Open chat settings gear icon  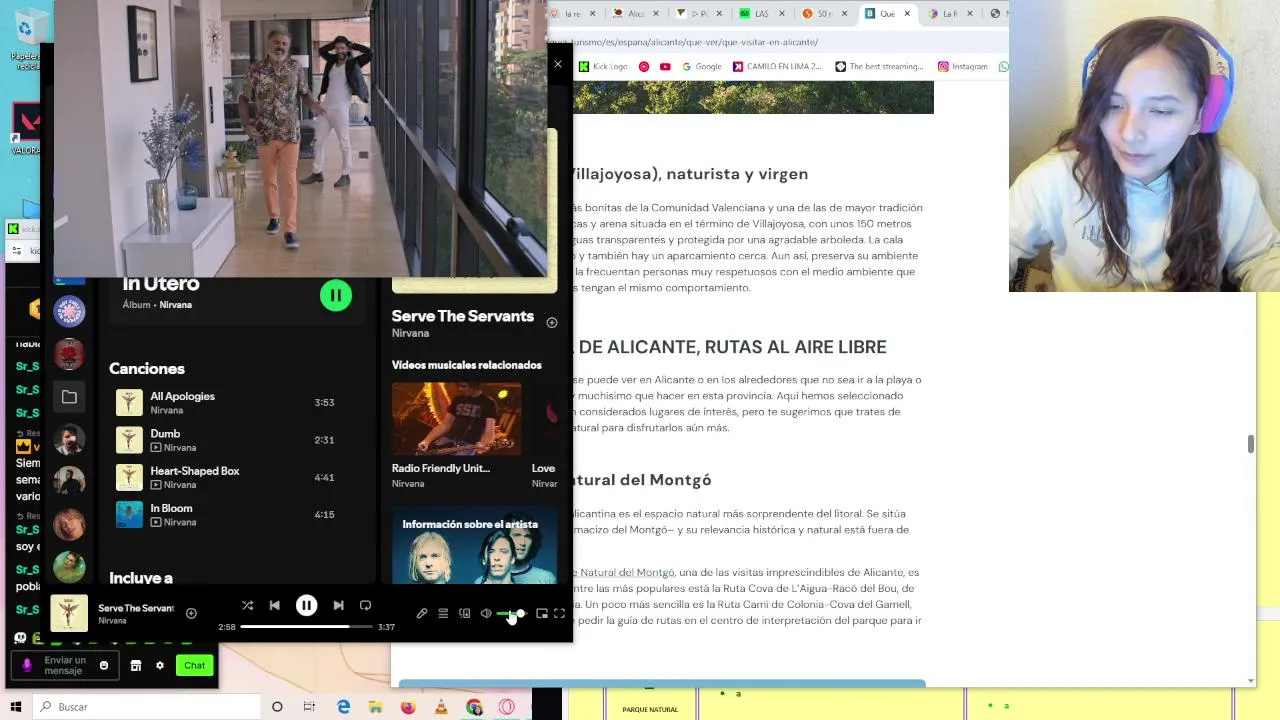pos(160,665)
